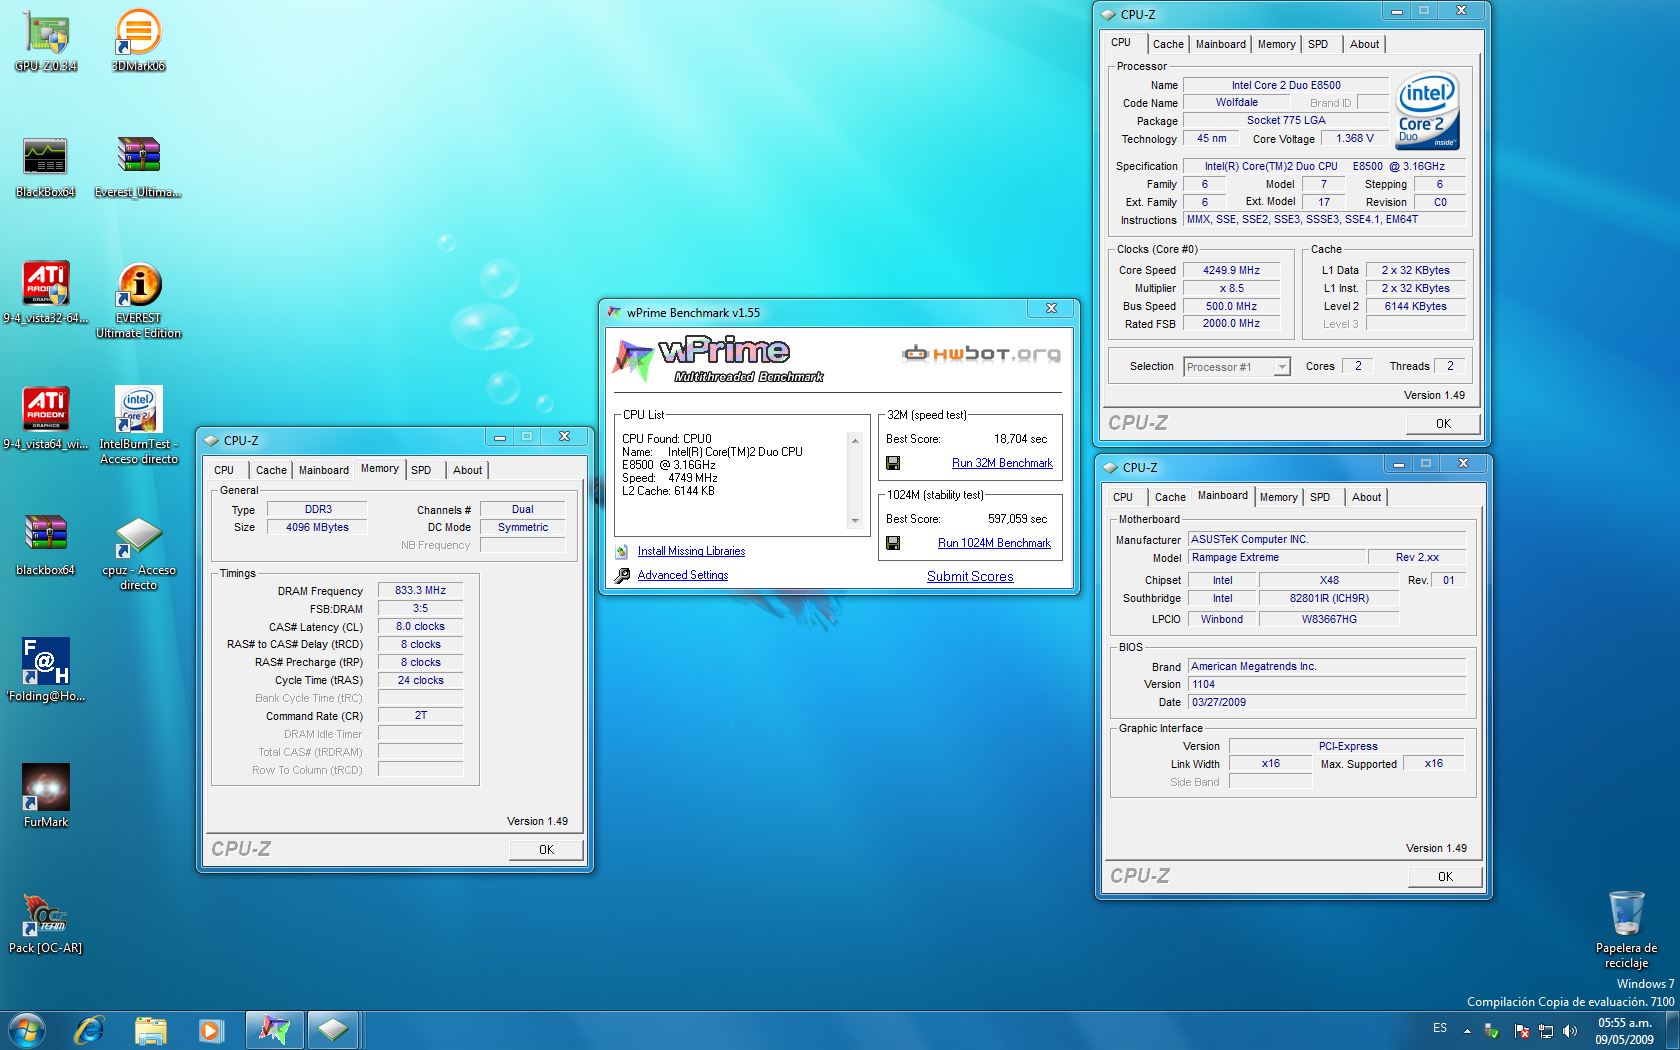Switch to Cache tab in Memory CPU-Z window

coord(271,470)
